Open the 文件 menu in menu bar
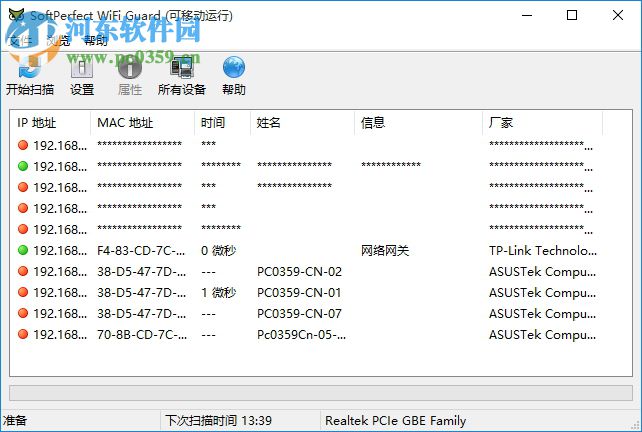642x432 pixels. [19, 41]
